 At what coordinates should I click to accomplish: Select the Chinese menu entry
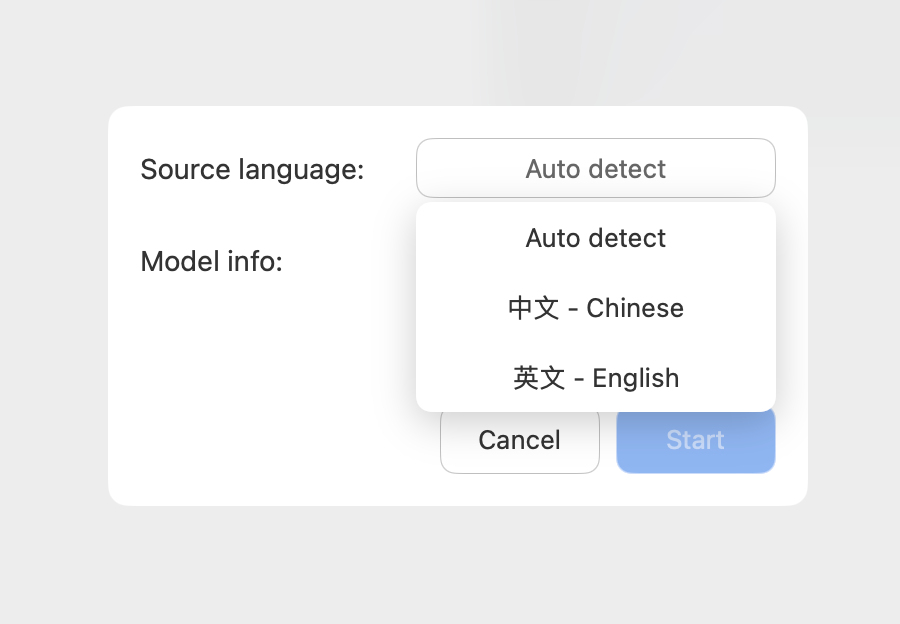595,308
